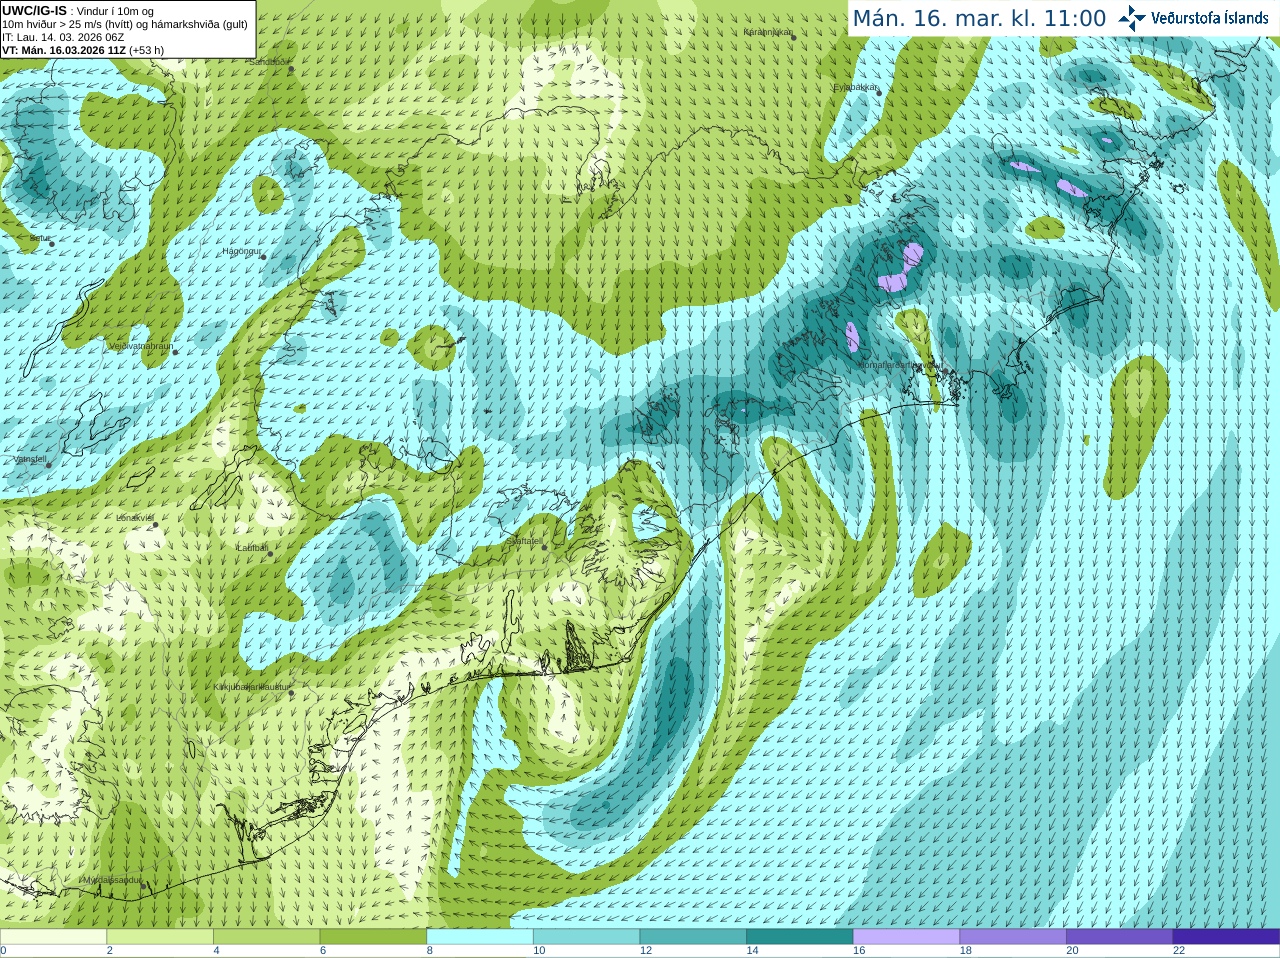Click the legend scale value 16
1280x958 pixels.
point(859,951)
